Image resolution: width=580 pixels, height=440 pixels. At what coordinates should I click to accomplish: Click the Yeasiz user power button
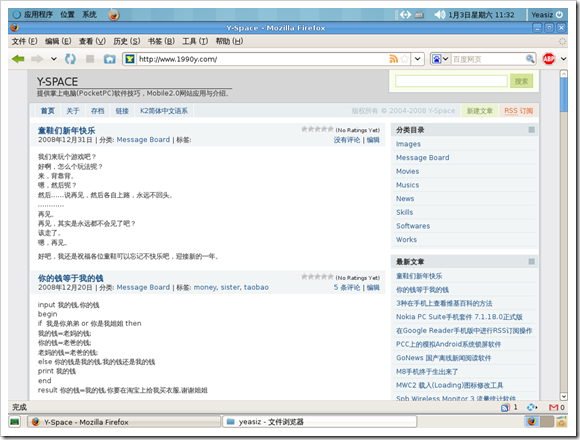pos(547,15)
